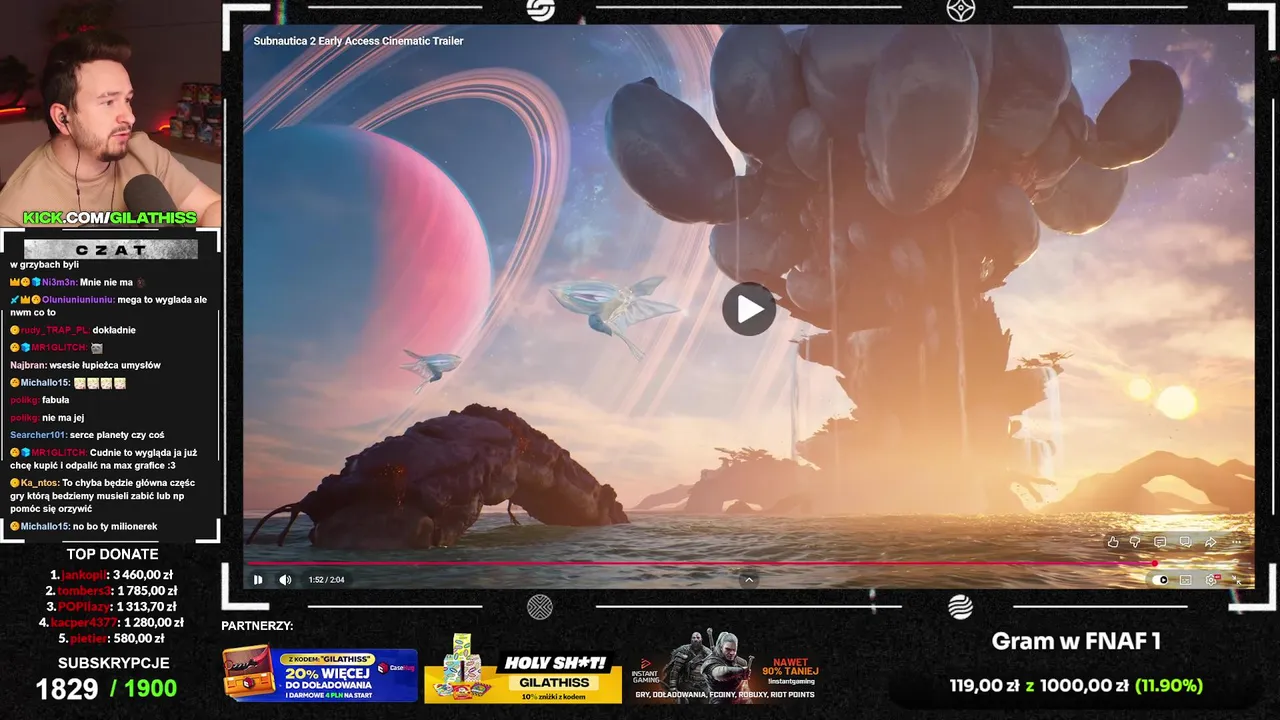Click the goal progress 119,00 zł z 1000,00 zł
1280x720 pixels.
(1039, 686)
